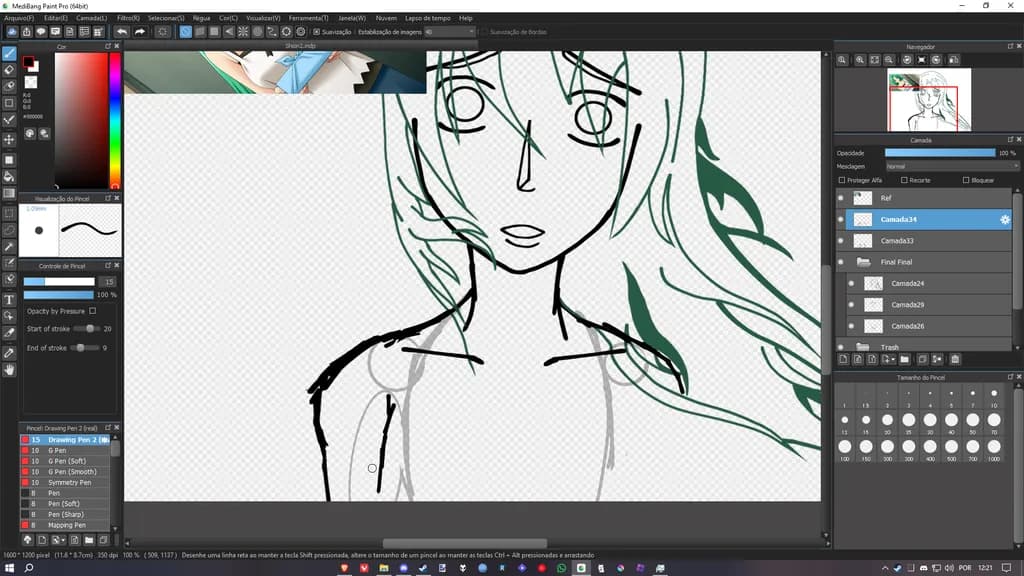Viewport: 1024px width, 576px height.
Task: Expand the Trash folder
Action: pyautogui.click(x=863, y=347)
